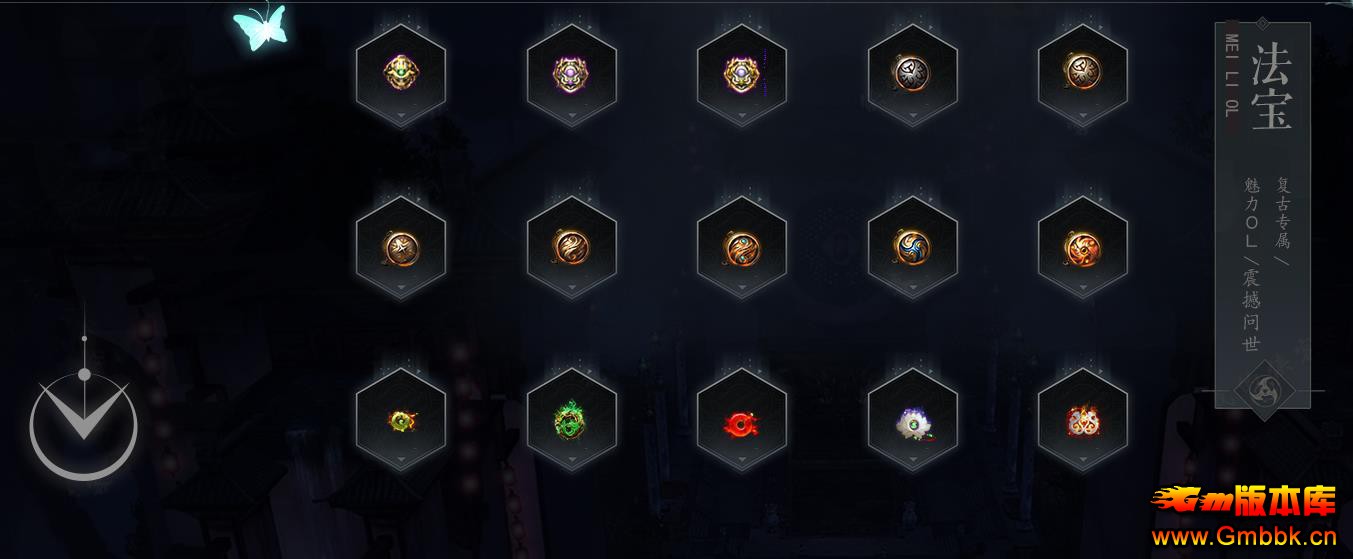1353x559 pixels.
Task: Click the 魅力OL/震撼问世 vertical text
Action: pyautogui.click(x=1252, y=265)
